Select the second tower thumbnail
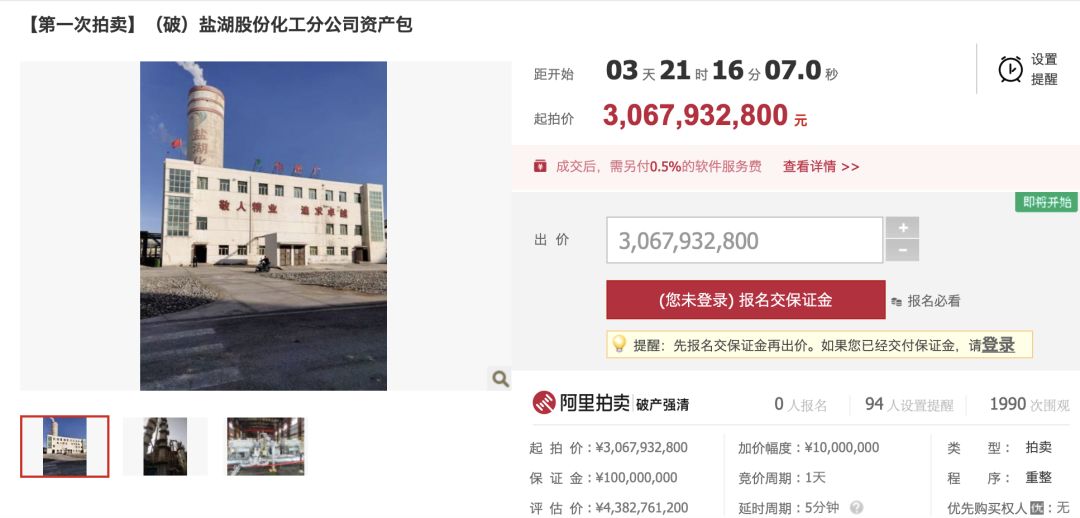The width and height of the screenshot is (1080, 518). [x=165, y=446]
